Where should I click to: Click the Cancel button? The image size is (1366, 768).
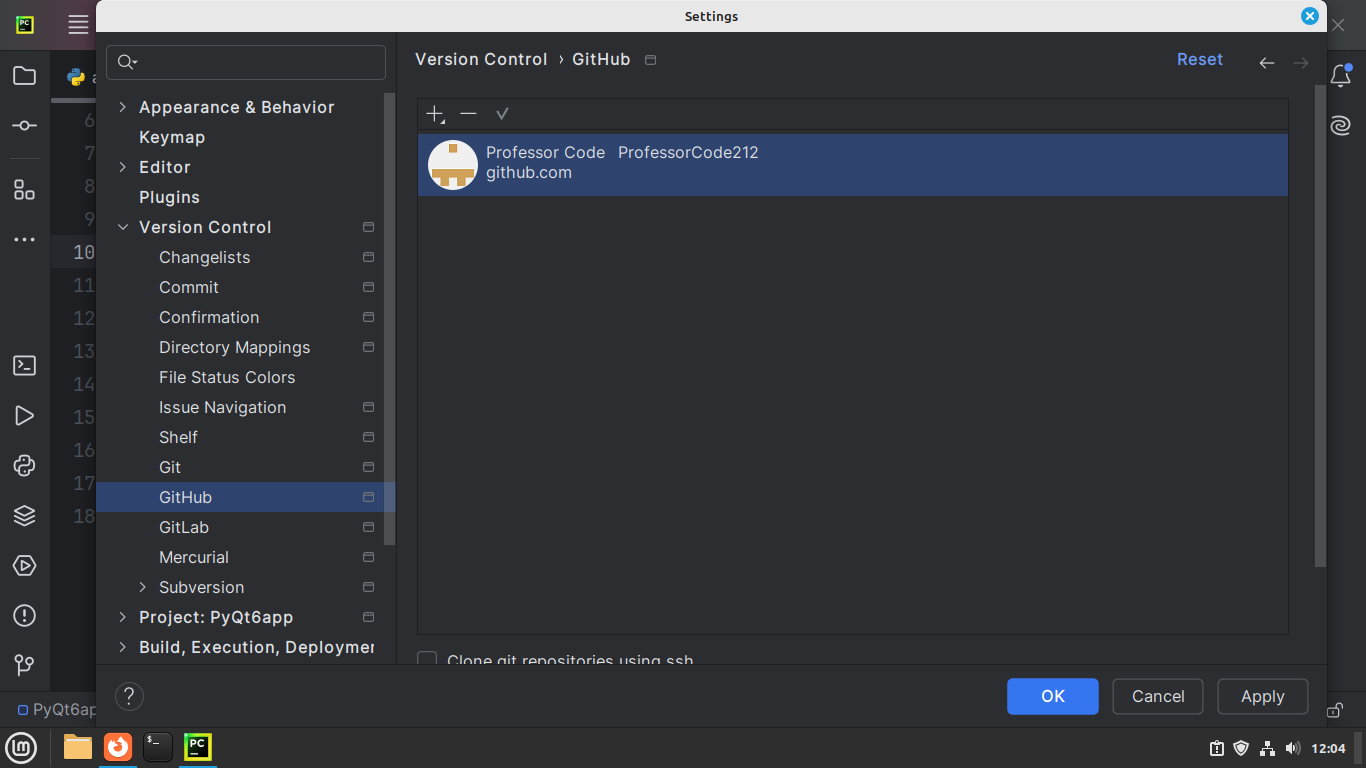pyautogui.click(x=1158, y=696)
